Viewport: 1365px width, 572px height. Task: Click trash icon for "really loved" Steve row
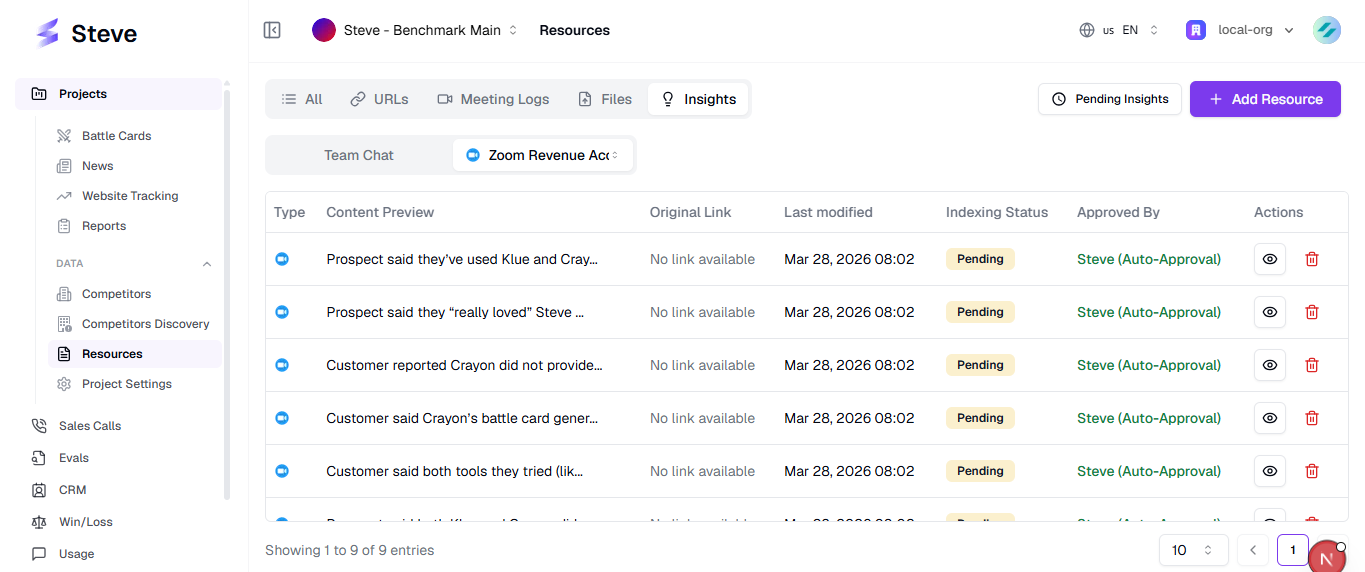1312,312
